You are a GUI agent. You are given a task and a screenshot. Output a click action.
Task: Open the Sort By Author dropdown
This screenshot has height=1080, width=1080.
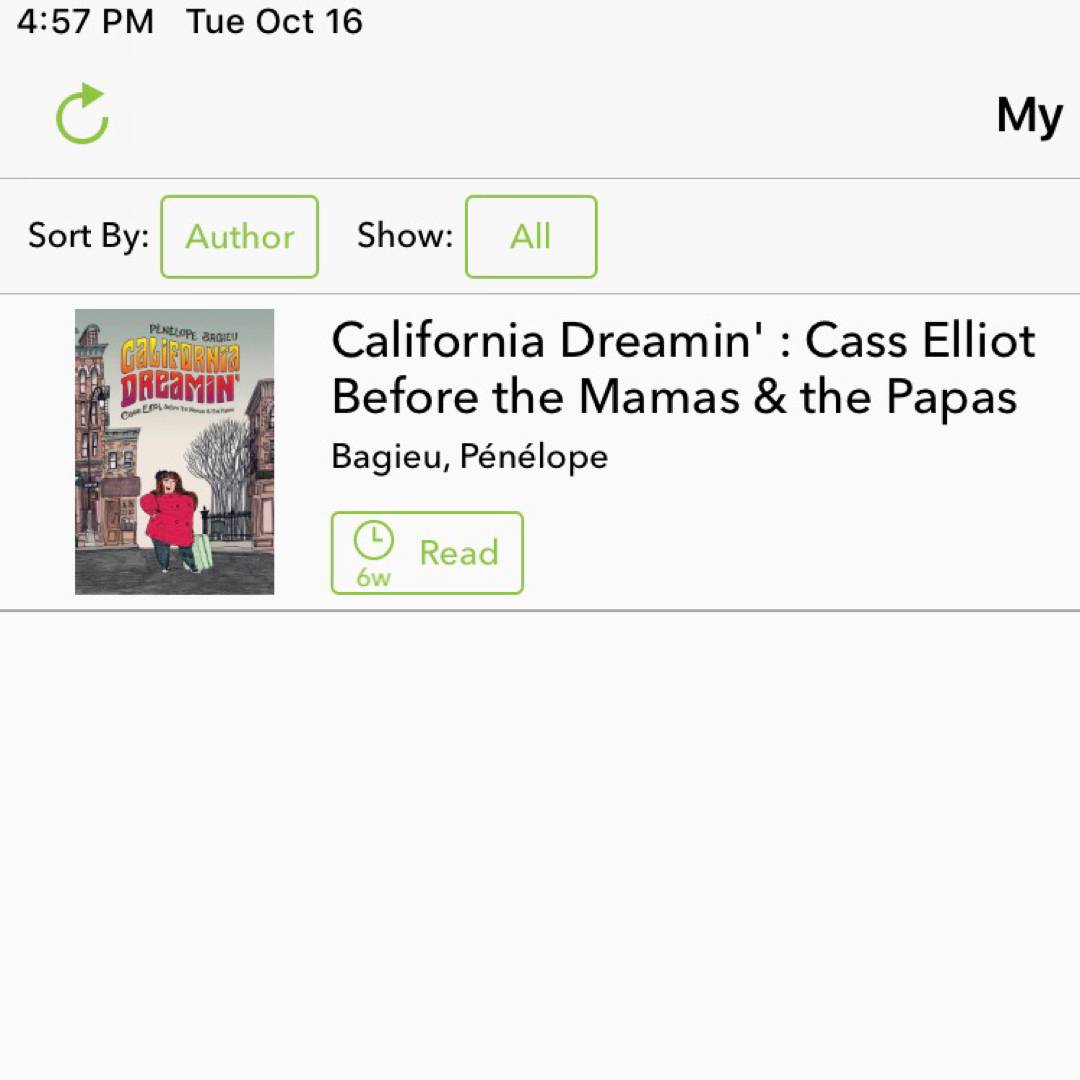240,237
